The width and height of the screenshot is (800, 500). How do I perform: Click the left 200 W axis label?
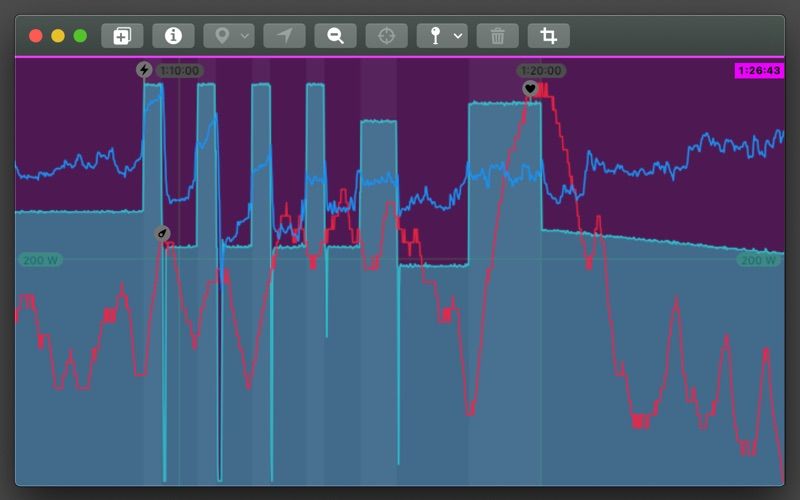point(40,260)
